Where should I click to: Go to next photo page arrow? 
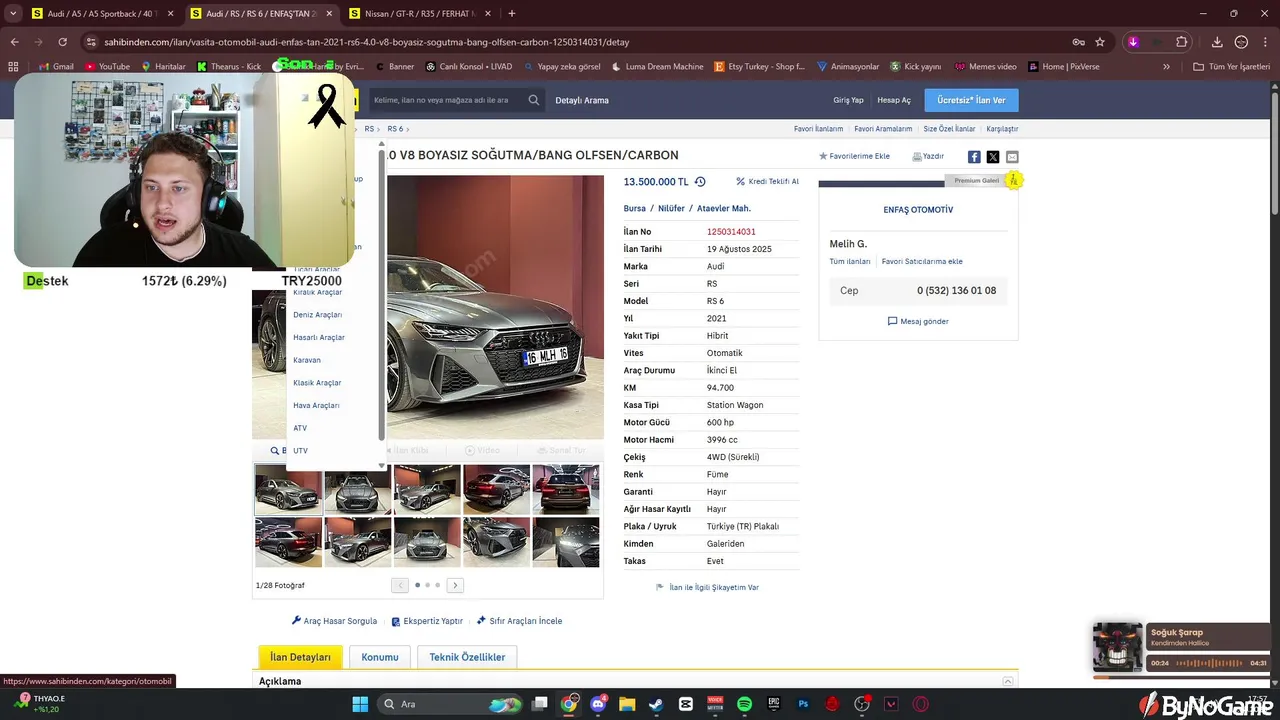coord(455,585)
